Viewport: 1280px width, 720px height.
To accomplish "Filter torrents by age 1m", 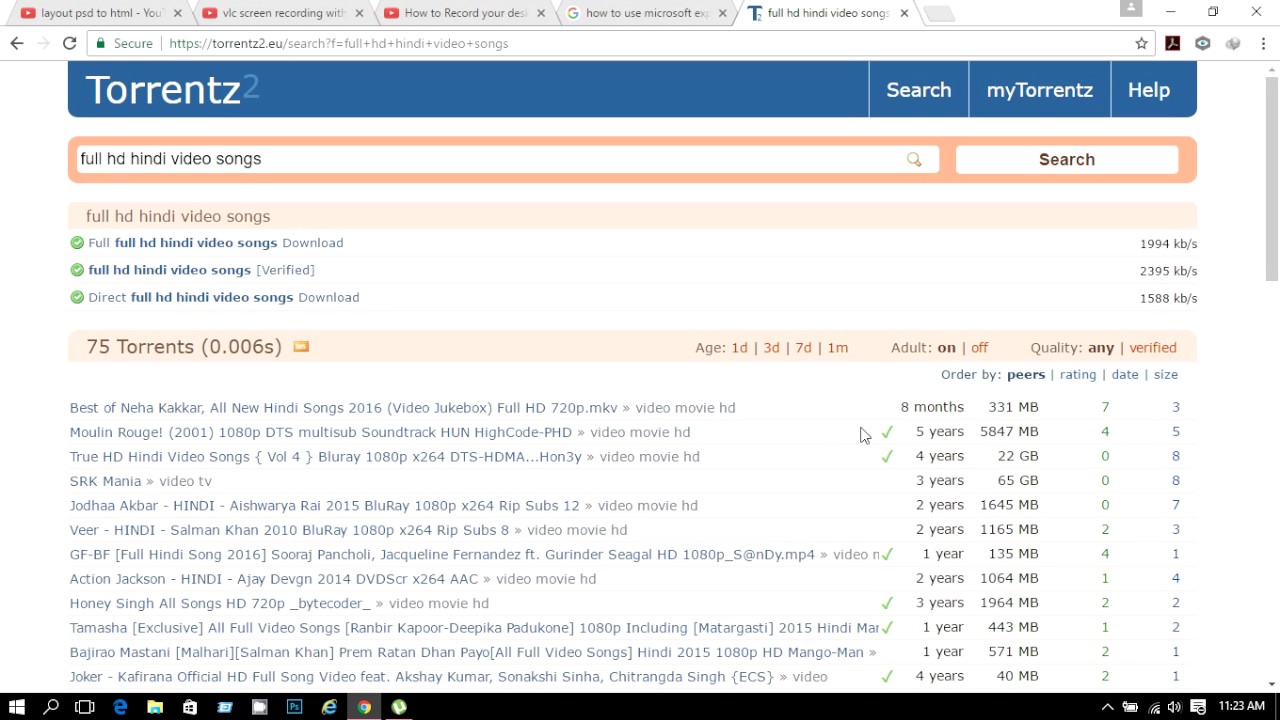I will (837, 348).
